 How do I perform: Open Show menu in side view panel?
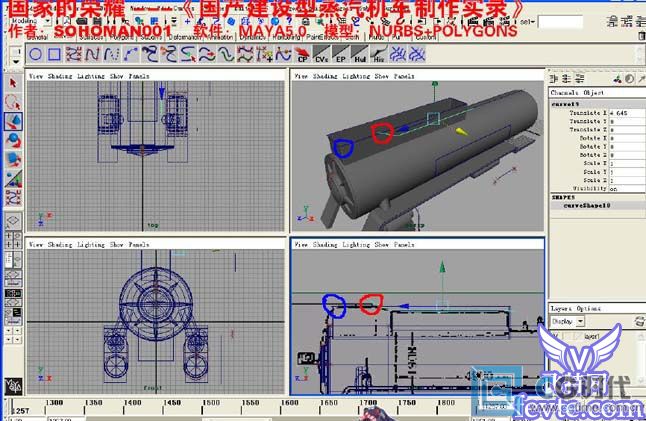click(x=382, y=245)
